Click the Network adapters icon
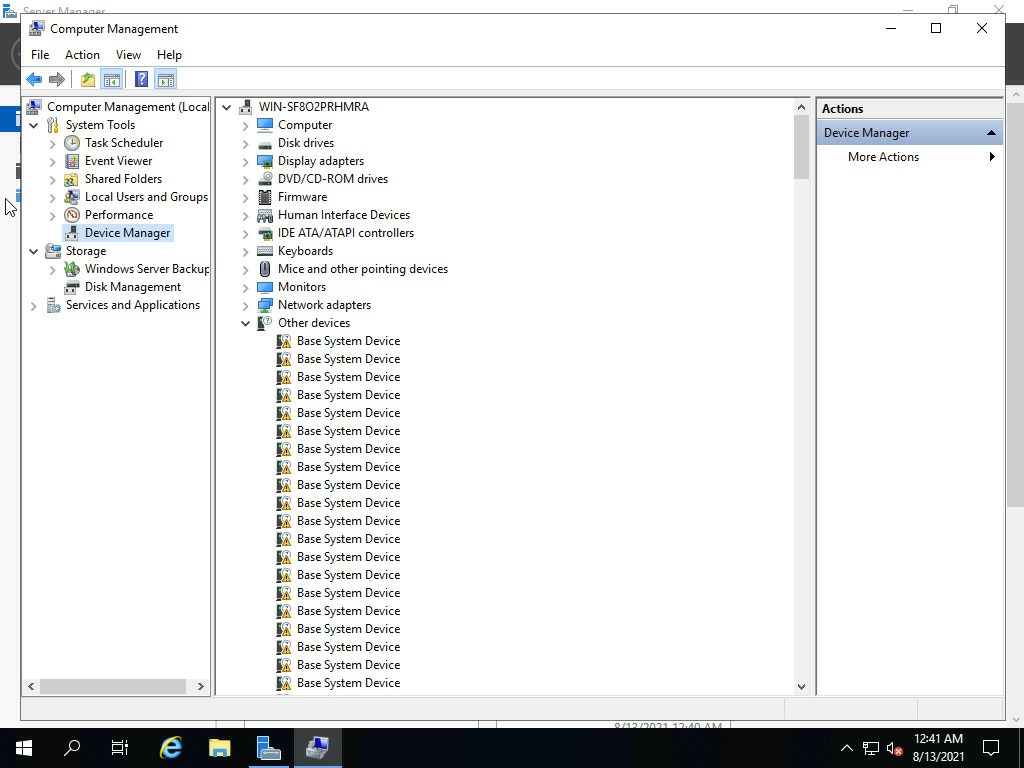 (x=264, y=304)
